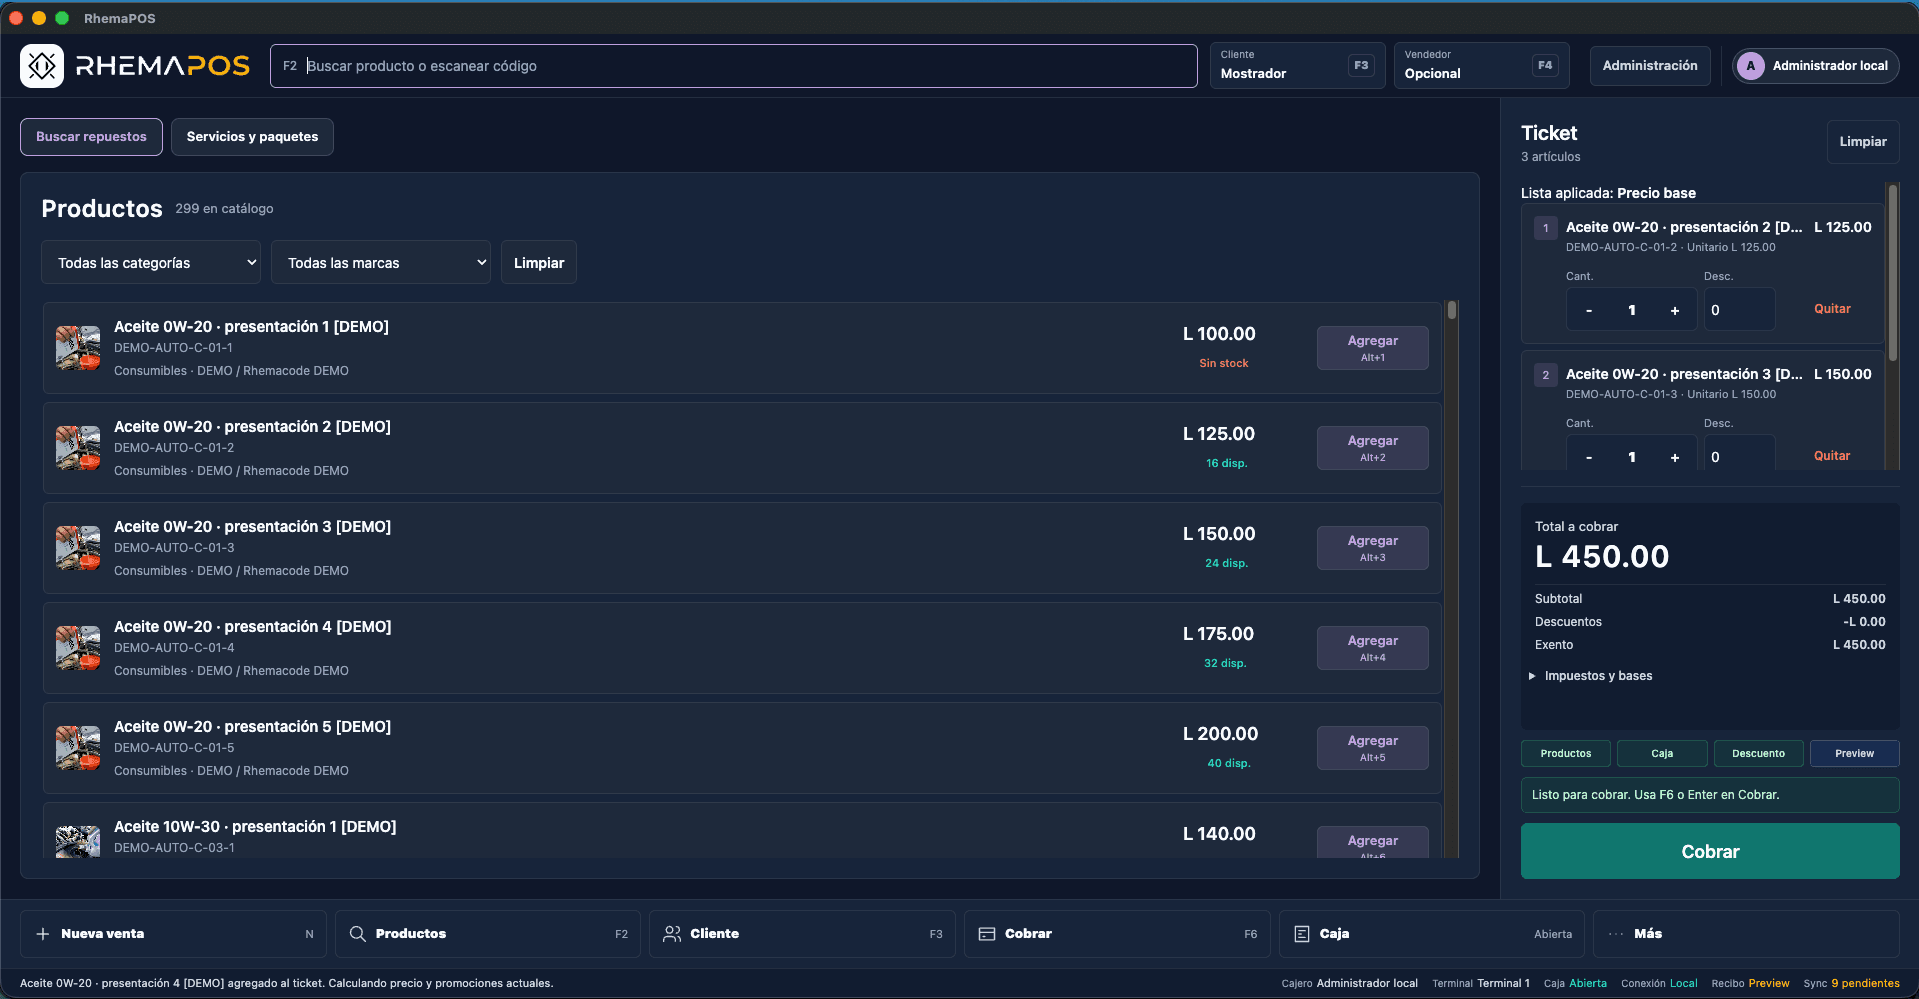Select the Preview tab in ticket panel
Image resolution: width=1919 pixels, height=999 pixels.
pyautogui.click(x=1854, y=754)
